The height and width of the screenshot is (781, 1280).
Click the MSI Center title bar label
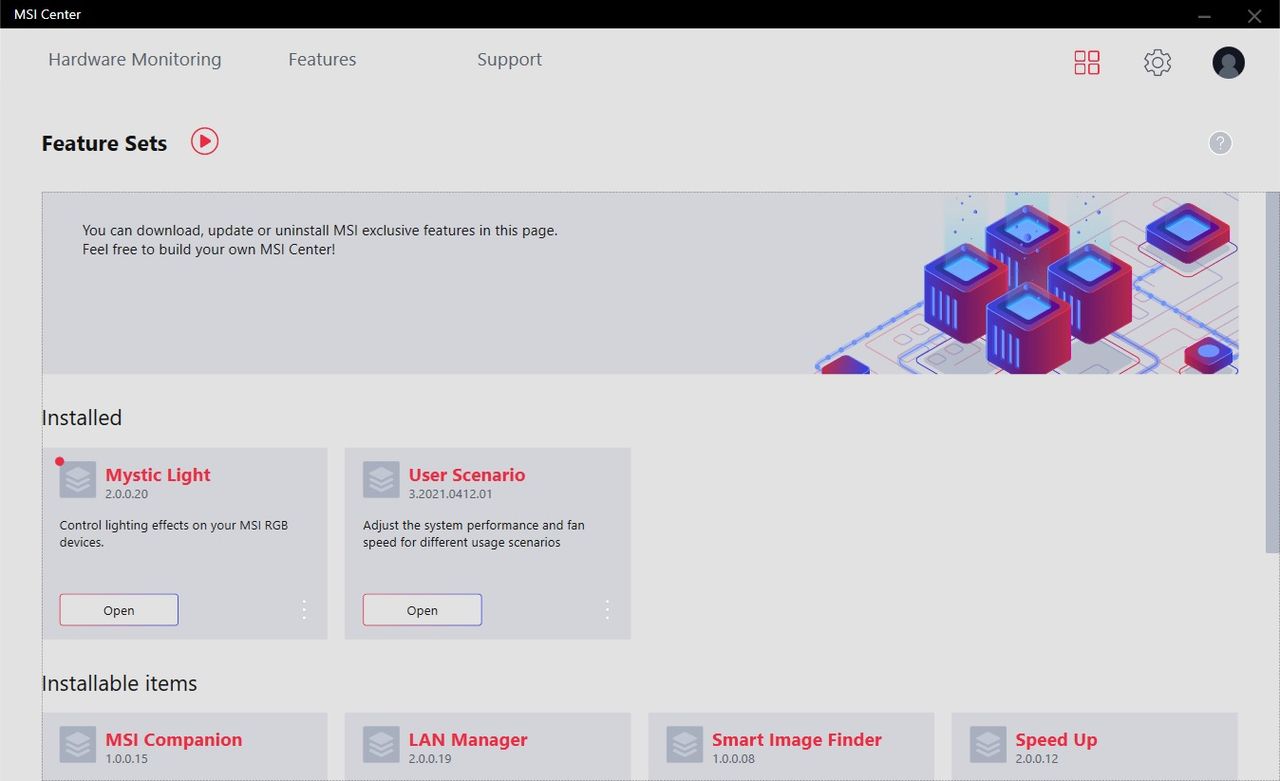click(48, 15)
